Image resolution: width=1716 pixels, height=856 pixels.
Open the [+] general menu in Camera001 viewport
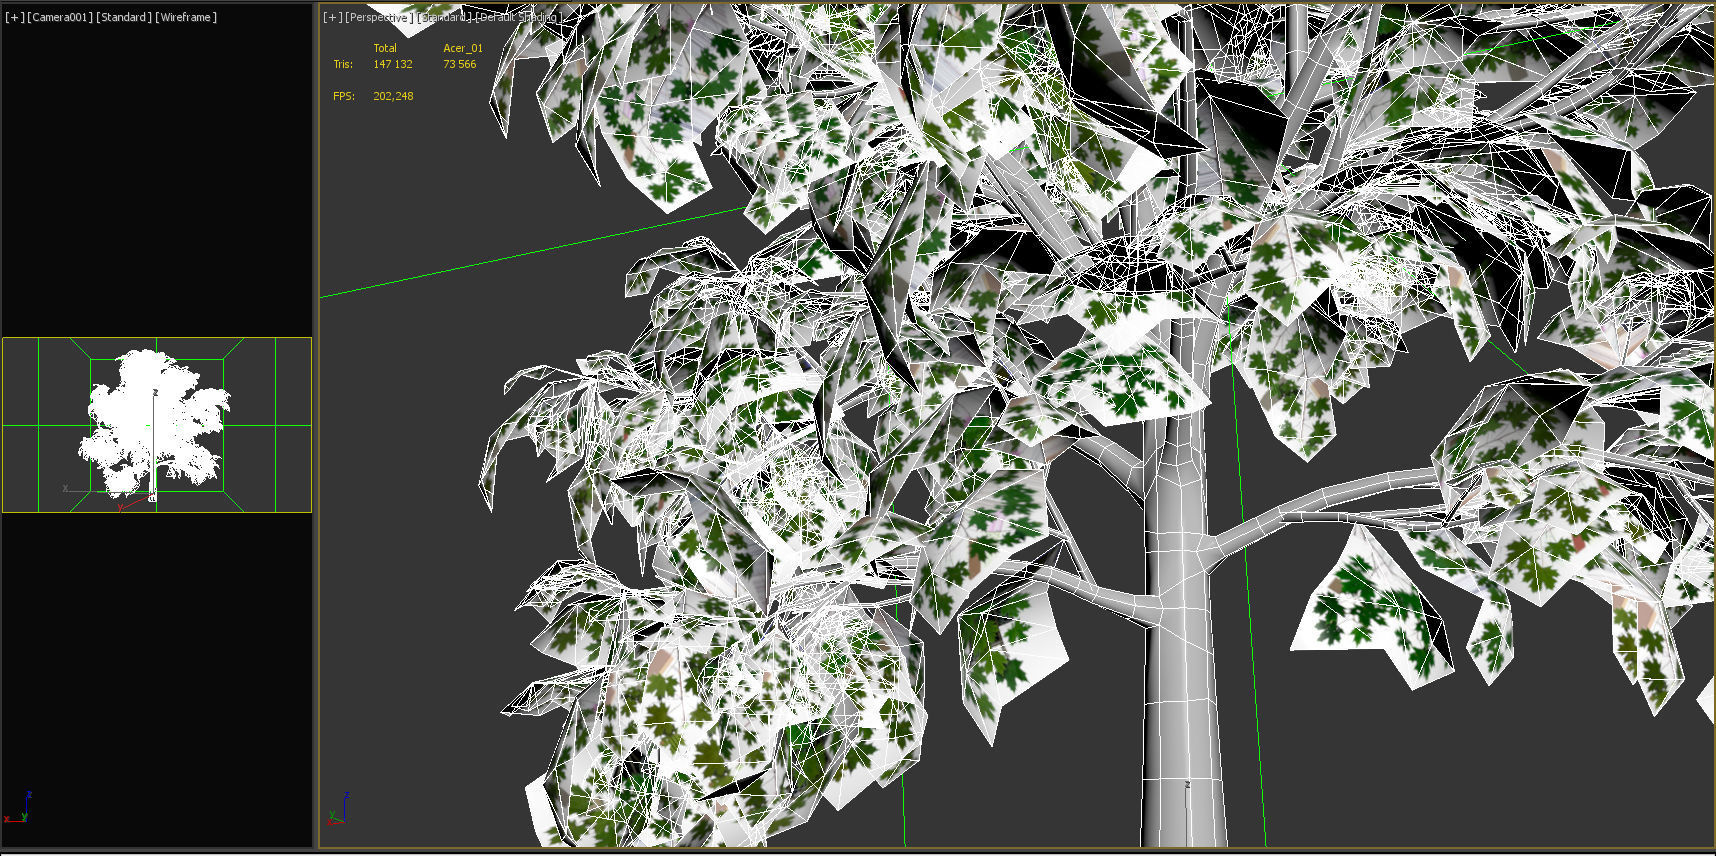[x=14, y=17]
